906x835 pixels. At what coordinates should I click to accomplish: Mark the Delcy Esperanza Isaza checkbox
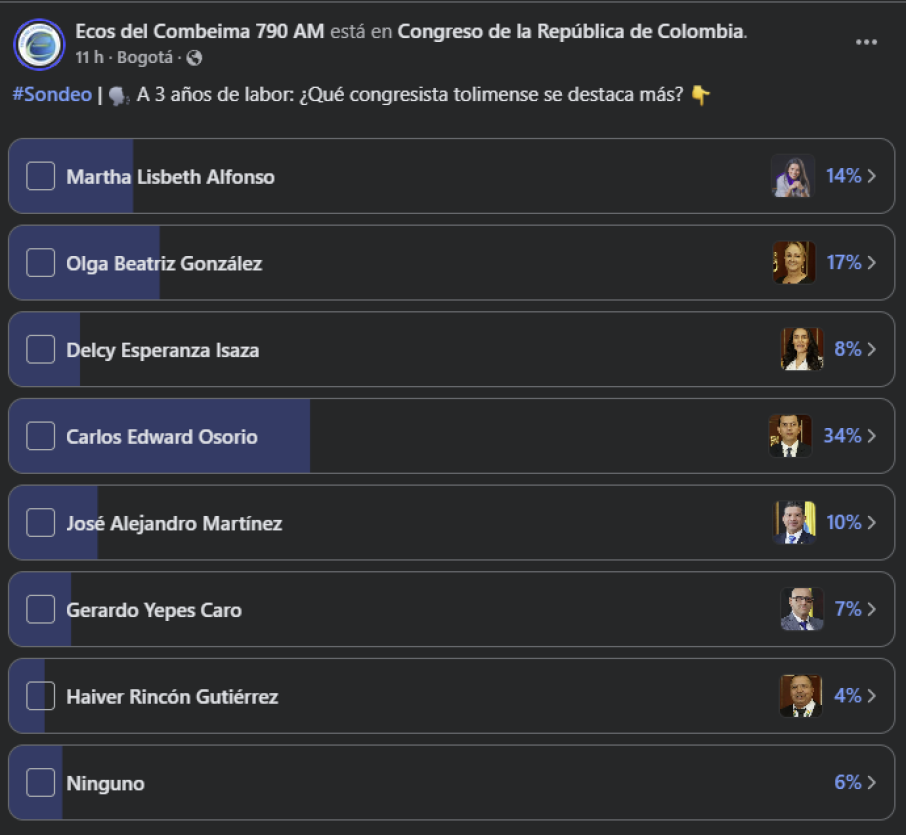click(40, 350)
